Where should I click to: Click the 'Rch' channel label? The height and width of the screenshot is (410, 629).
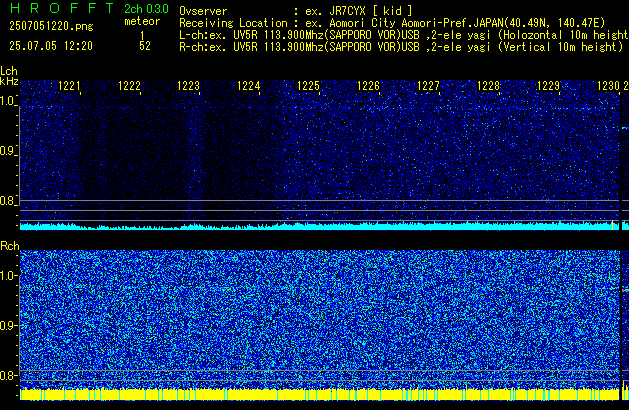10,246
